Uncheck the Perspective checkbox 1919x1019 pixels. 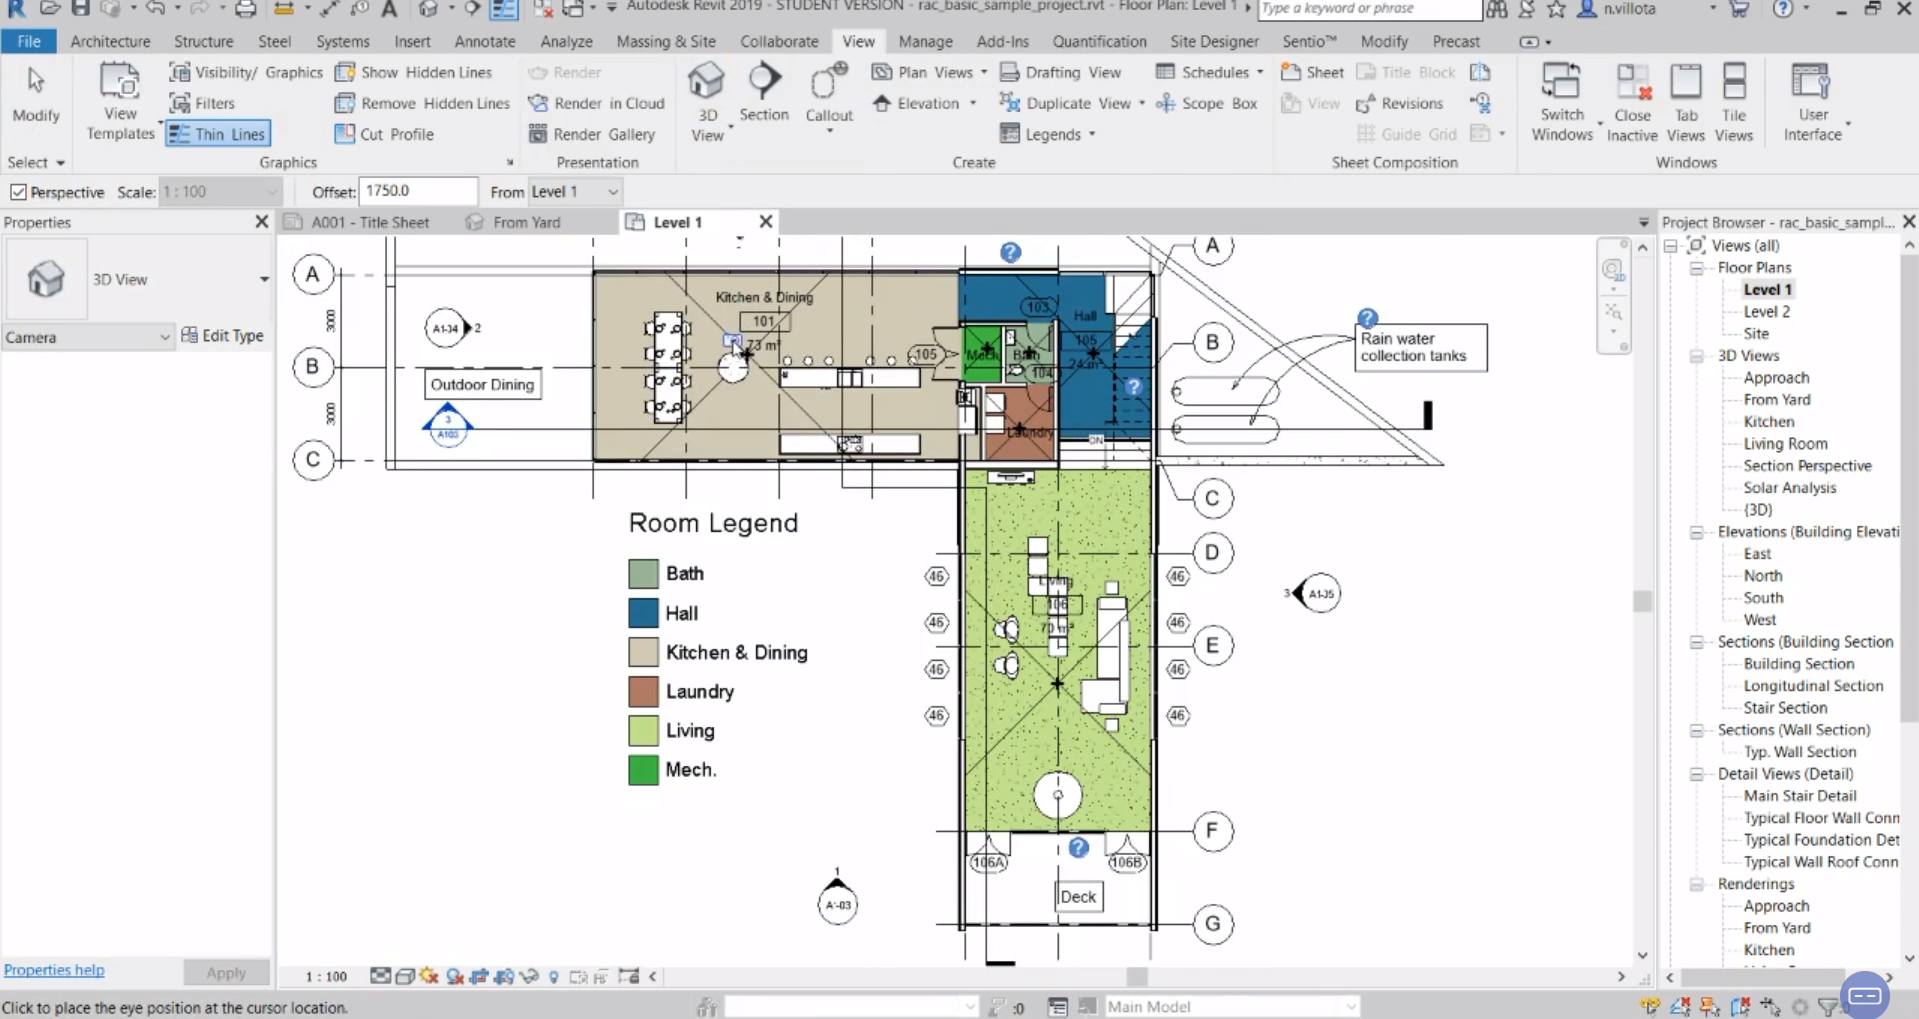click(18, 192)
